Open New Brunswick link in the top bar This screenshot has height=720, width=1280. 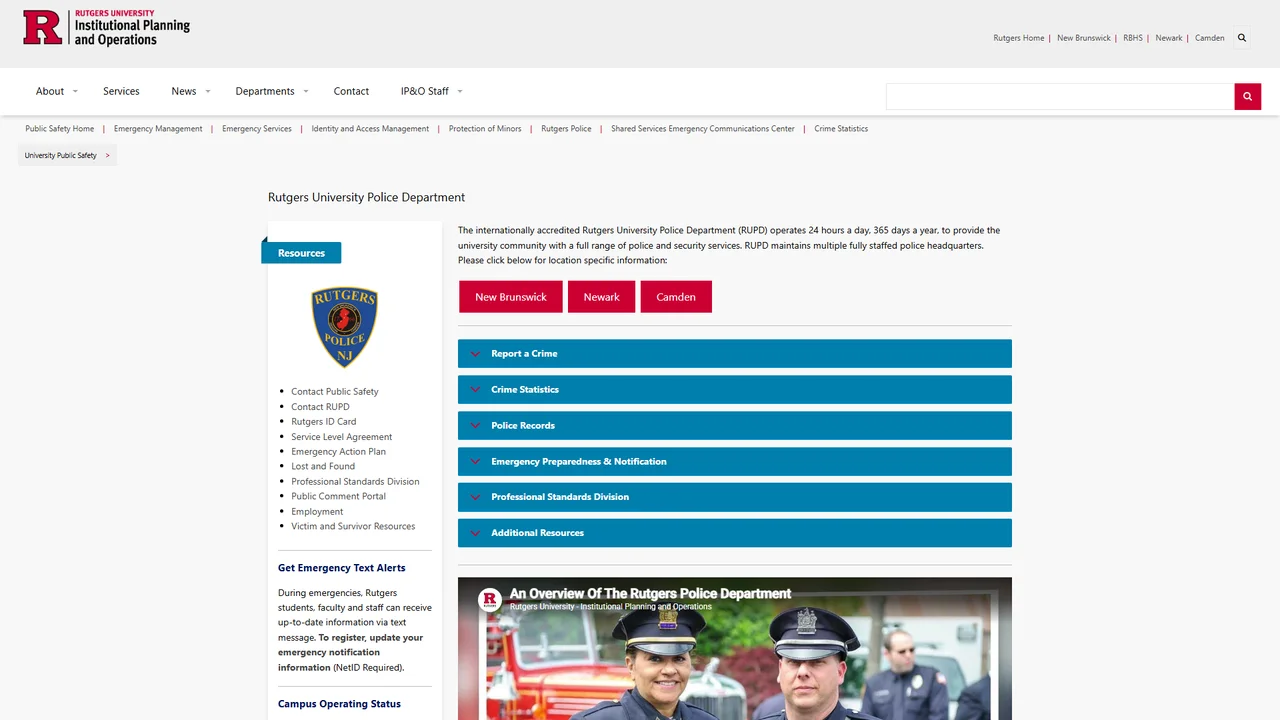coord(1084,38)
